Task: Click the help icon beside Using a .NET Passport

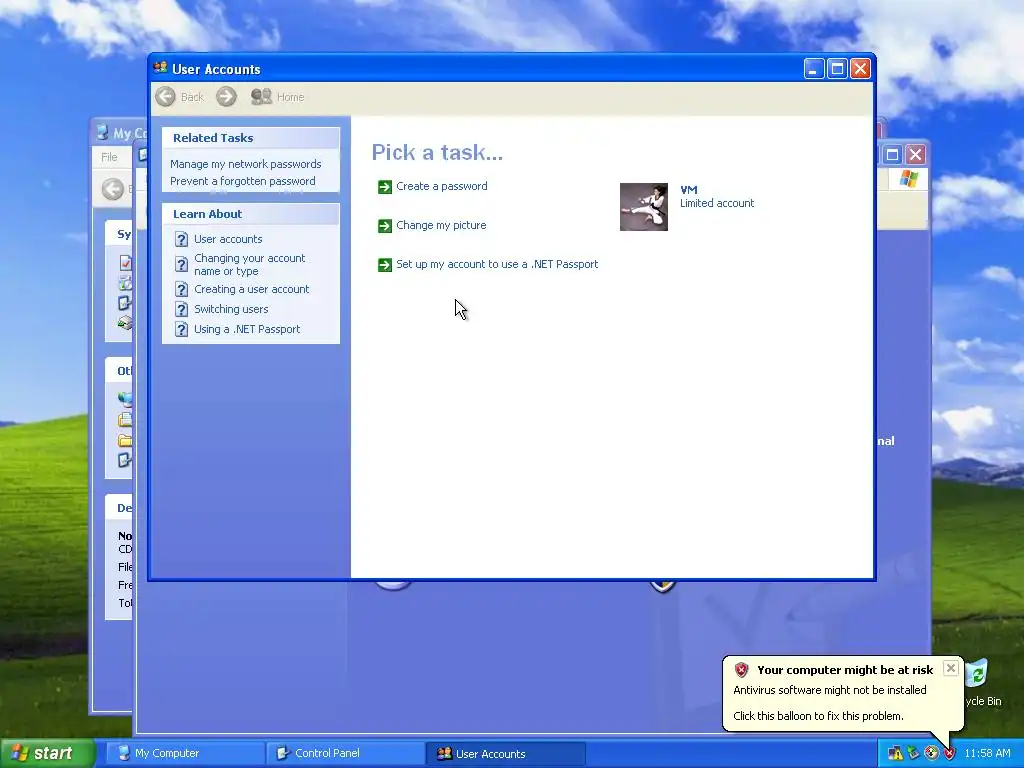Action: pos(182,330)
